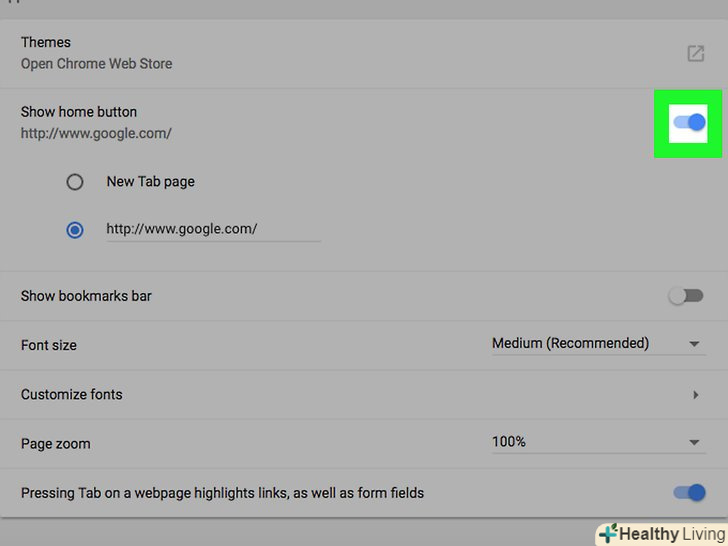Click the Themes external link icon
The image size is (728, 546).
tap(695, 53)
